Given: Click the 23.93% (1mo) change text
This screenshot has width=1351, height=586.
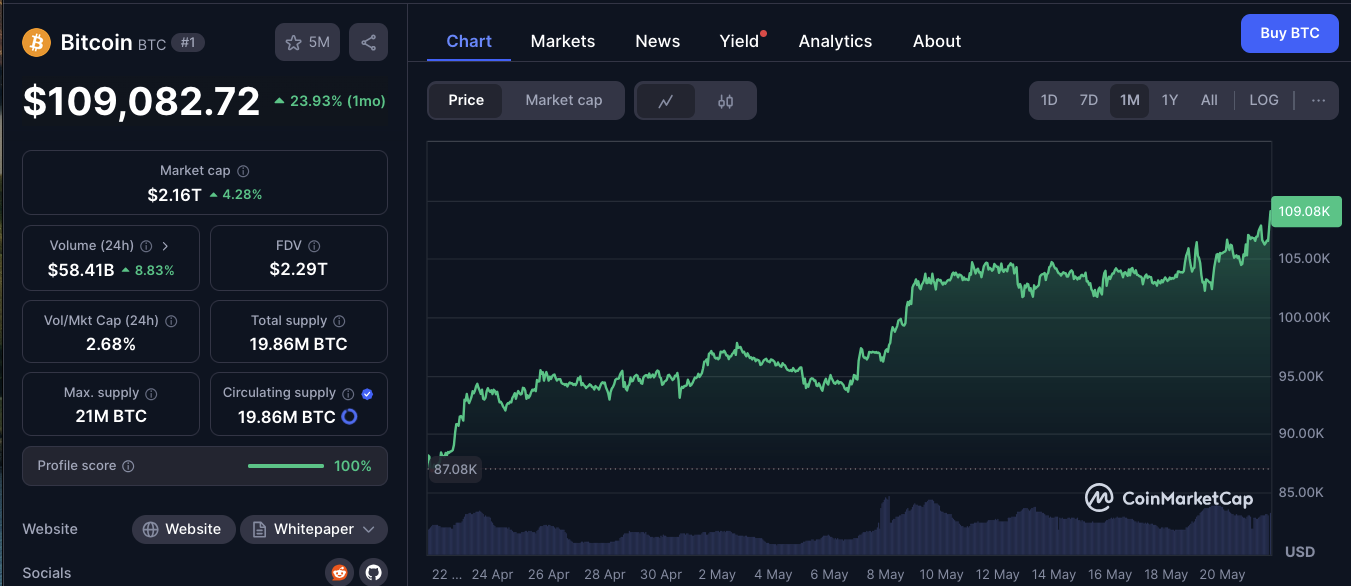Looking at the screenshot, I should pyautogui.click(x=338, y=101).
